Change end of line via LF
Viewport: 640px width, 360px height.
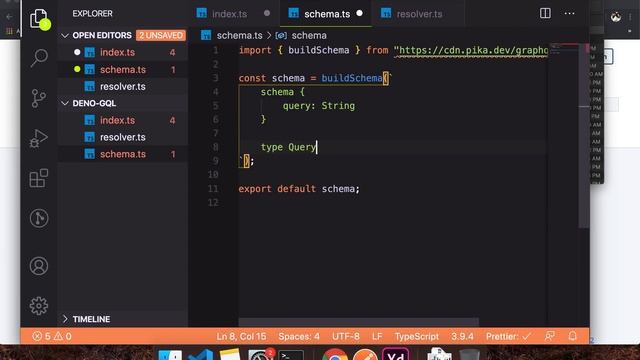tap(377, 336)
